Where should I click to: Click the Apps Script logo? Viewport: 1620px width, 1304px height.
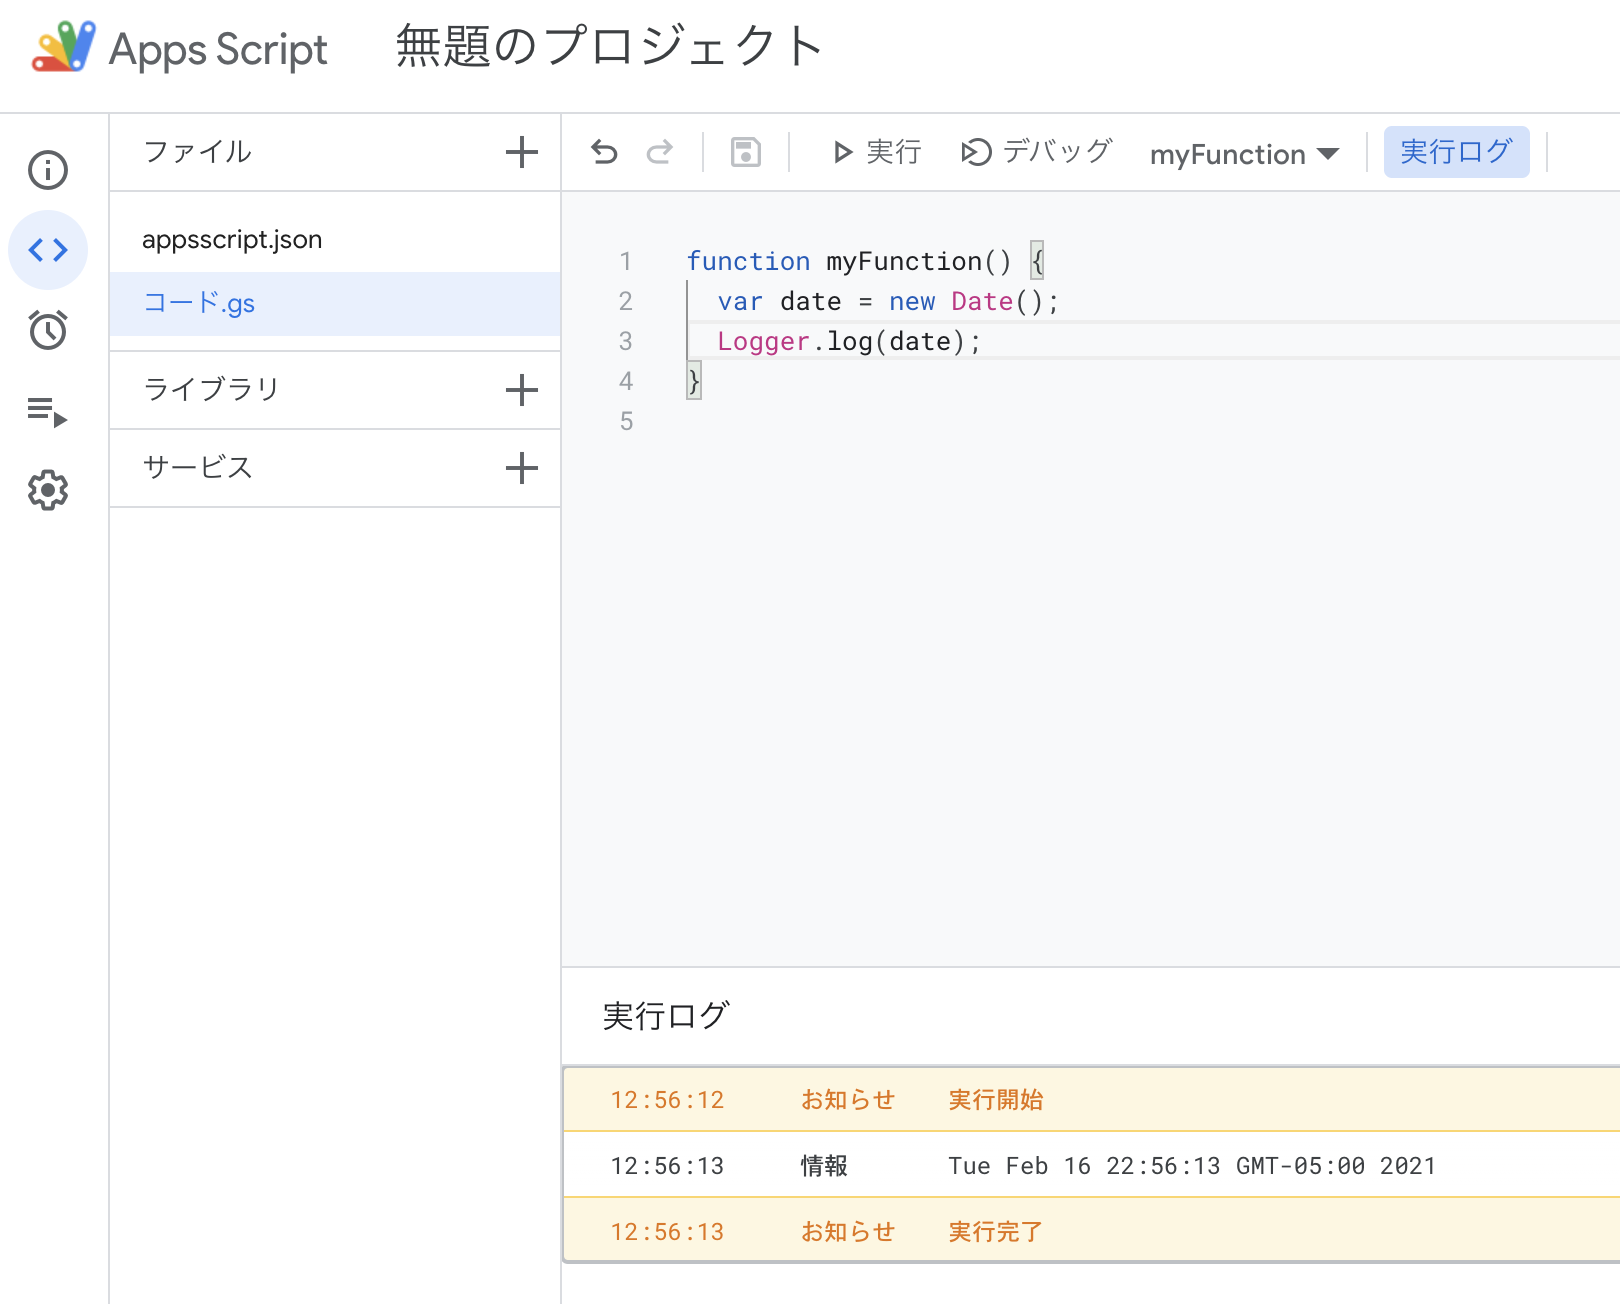(x=65, y=47)
